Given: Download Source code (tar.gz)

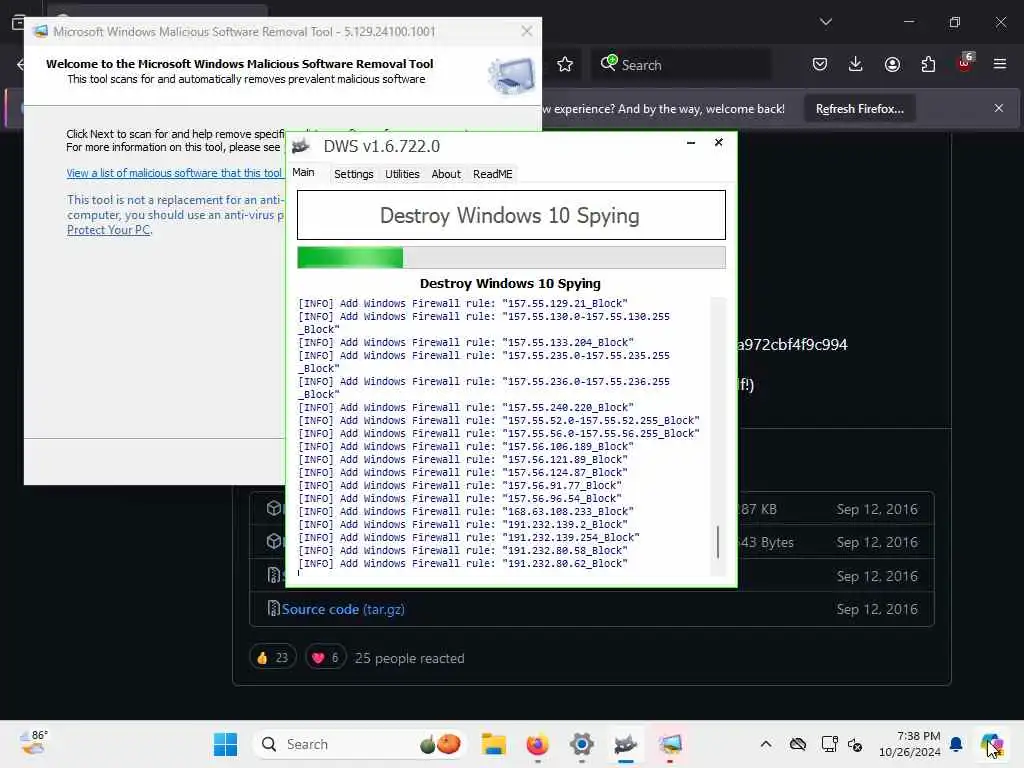Looking at the screenshot, I should click(x=343, y=609).
